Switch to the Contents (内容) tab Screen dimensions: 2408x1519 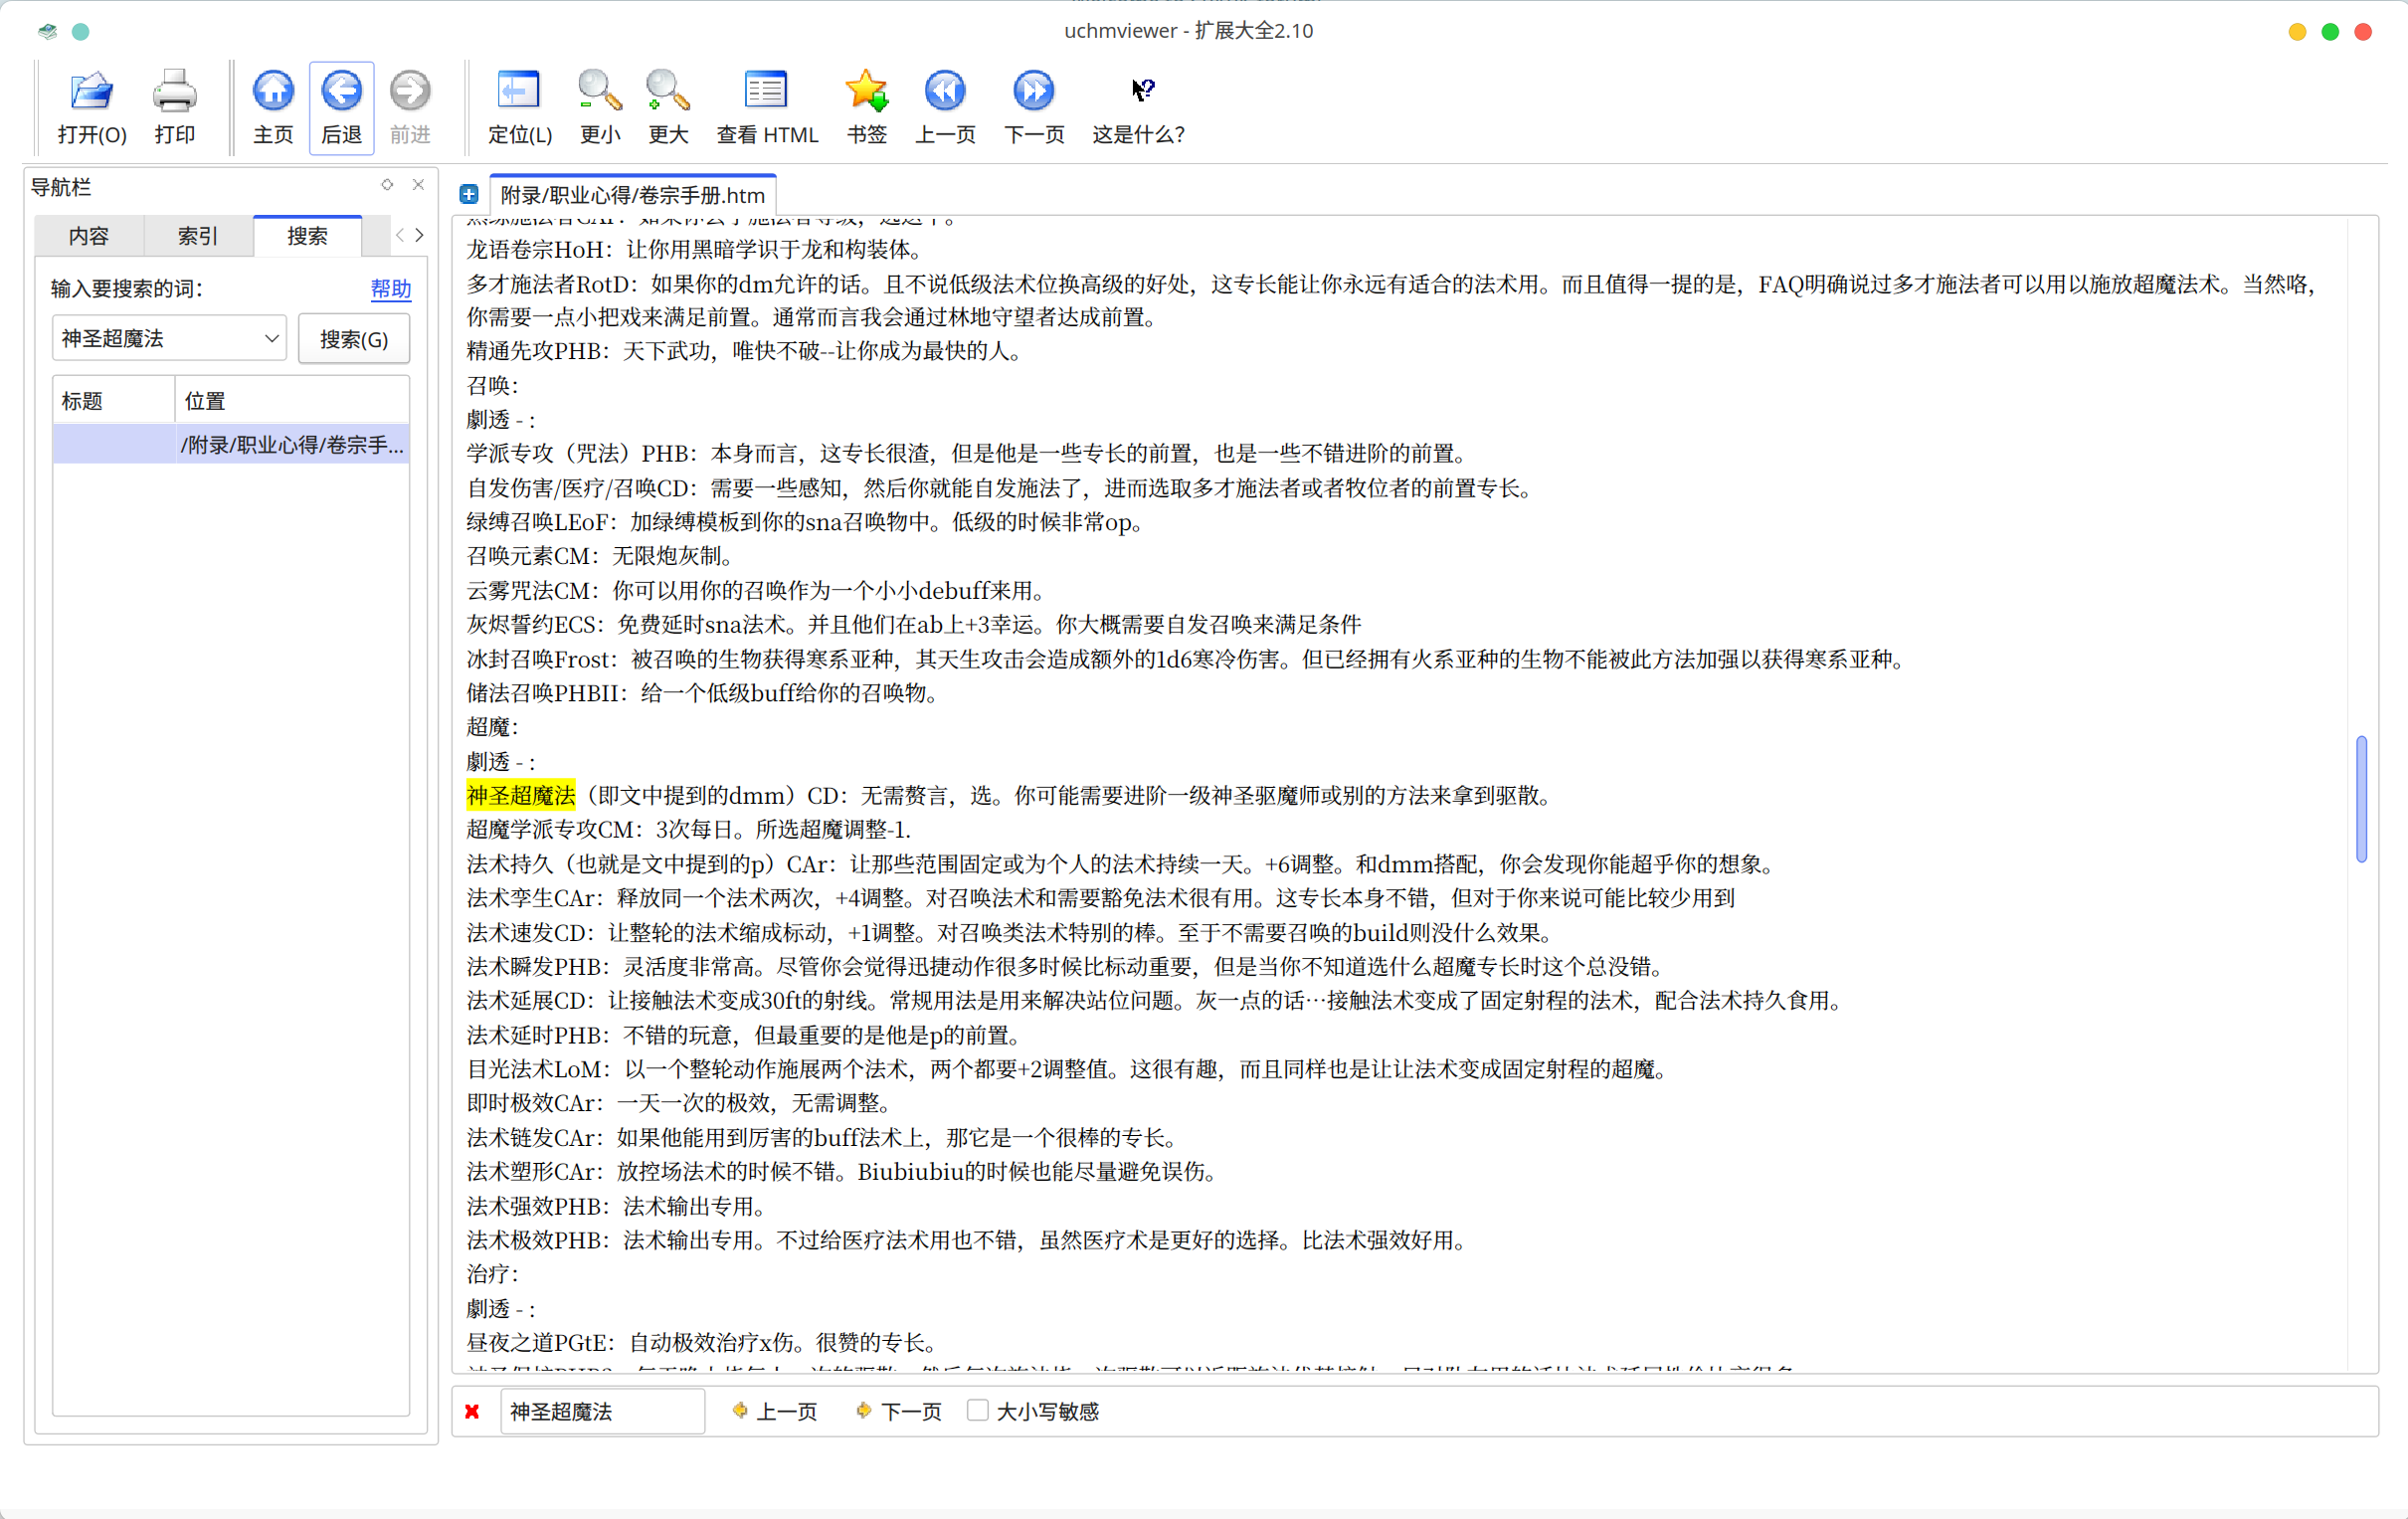click(88, 236)
